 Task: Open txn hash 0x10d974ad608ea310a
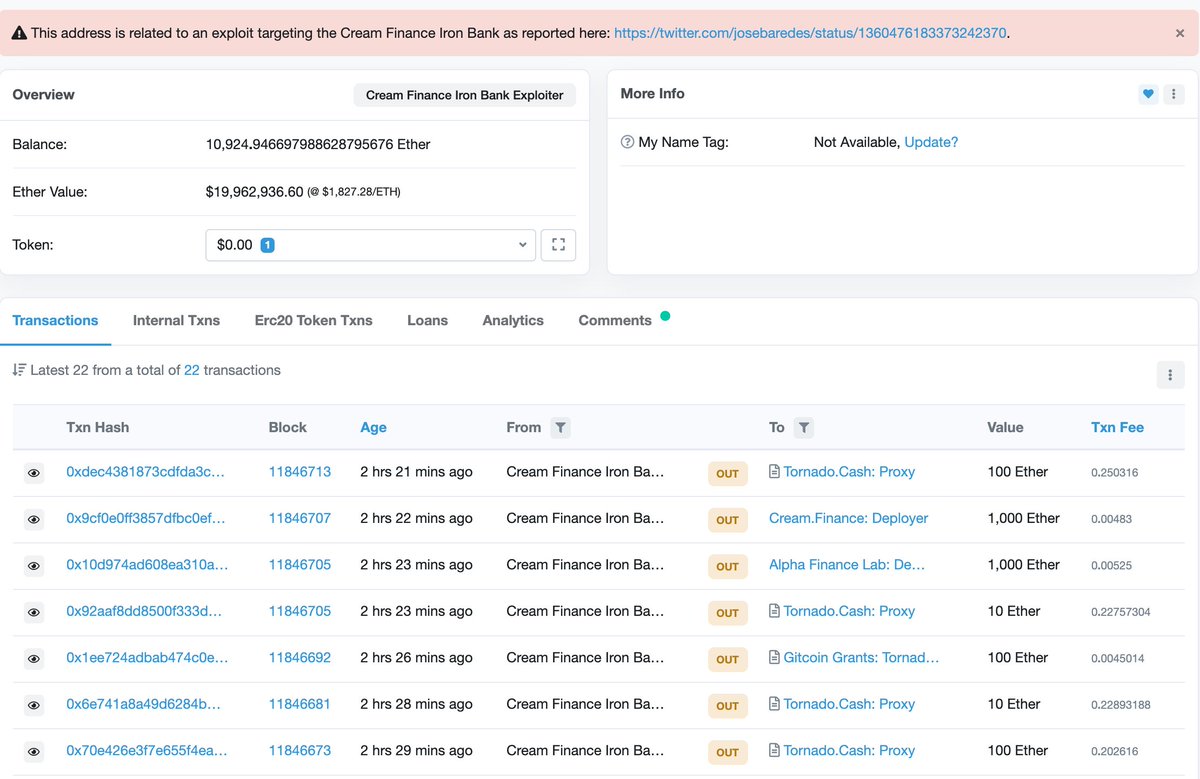[x=147, y=564]
